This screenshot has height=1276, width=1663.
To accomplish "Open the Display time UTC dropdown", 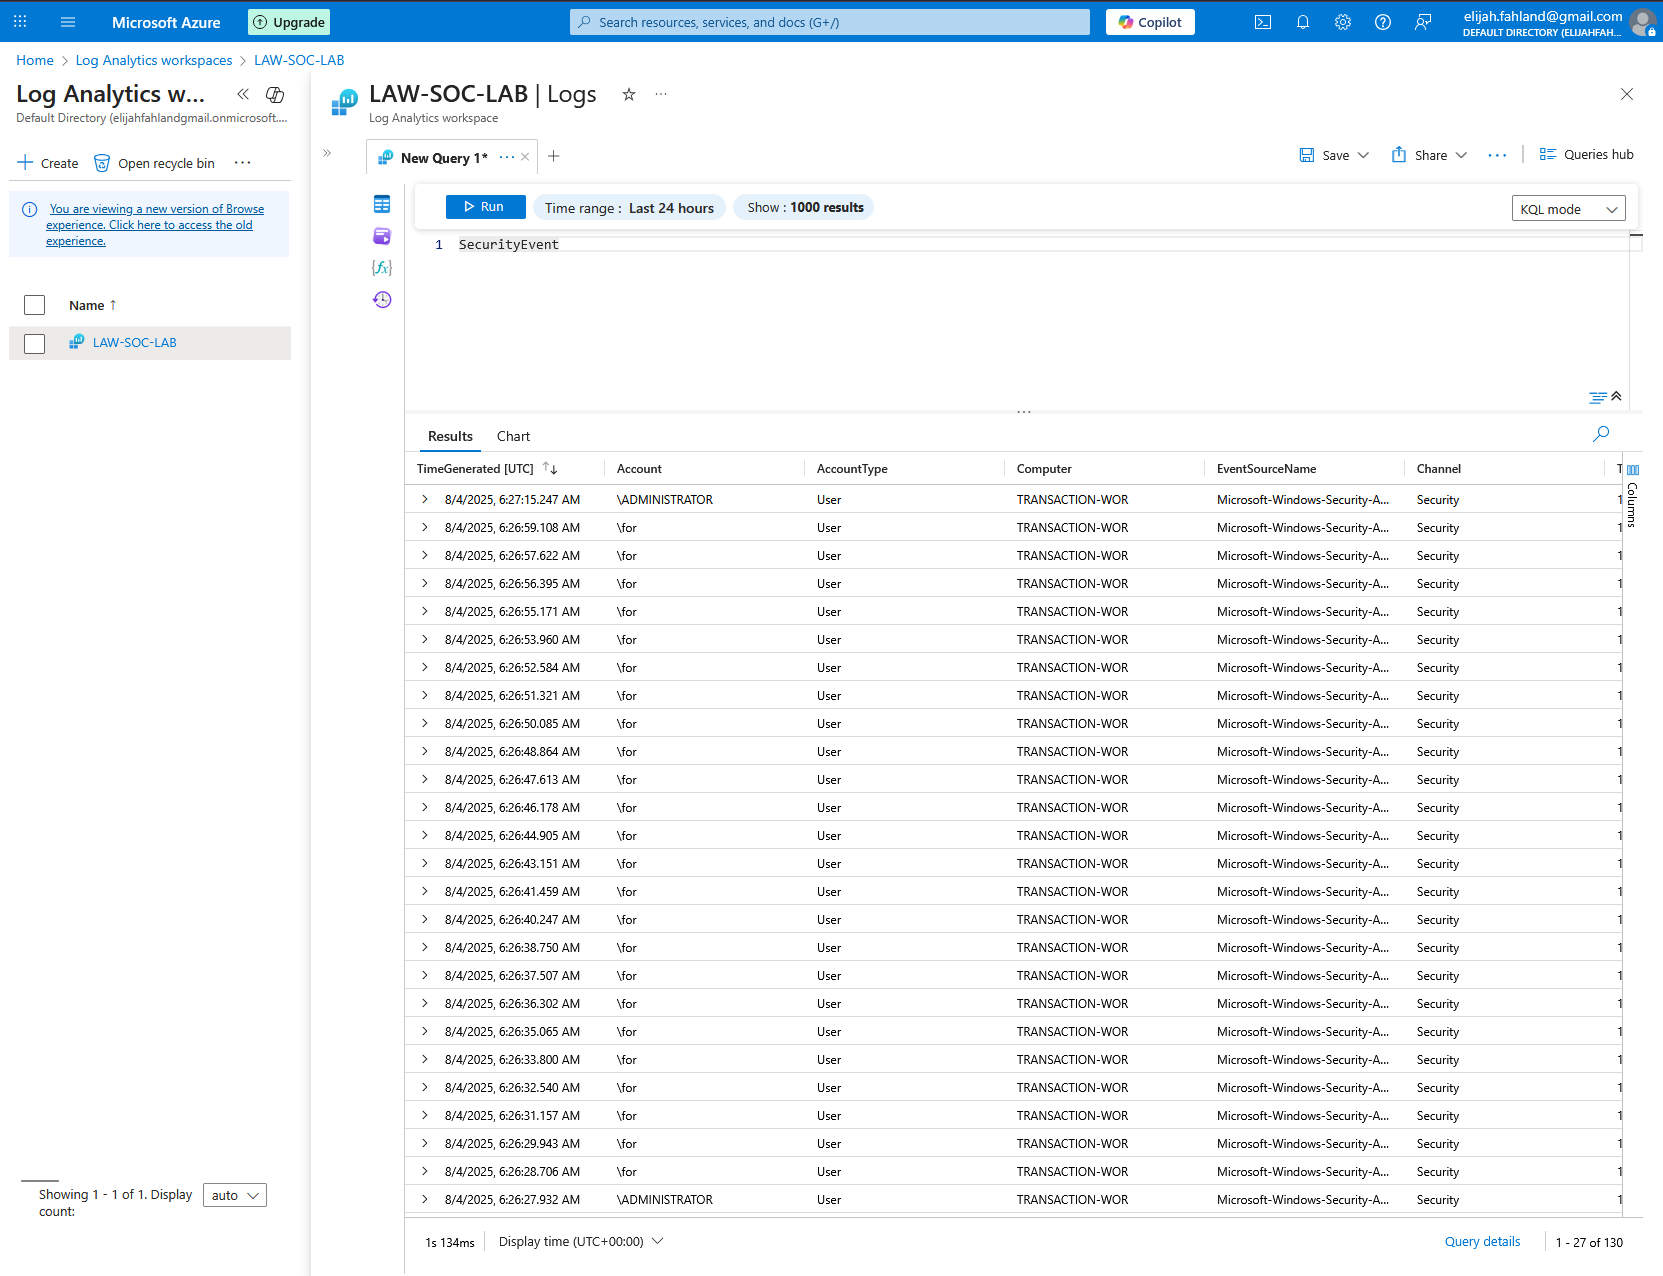I will pyautogui.click(x=581, y=1241).
